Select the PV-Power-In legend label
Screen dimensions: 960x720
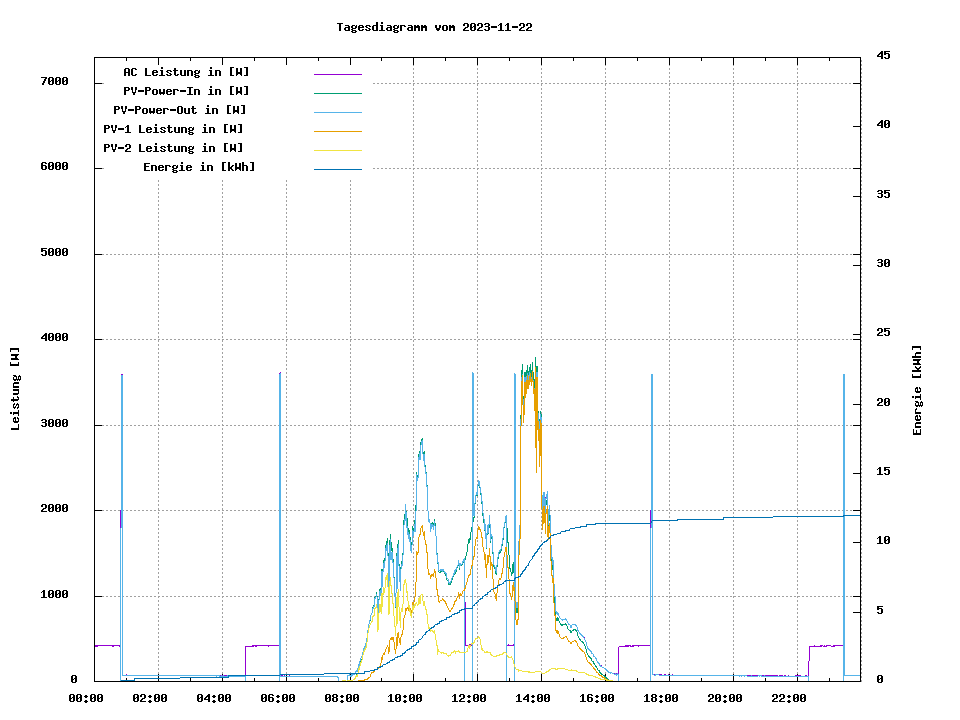pos(186,91)
